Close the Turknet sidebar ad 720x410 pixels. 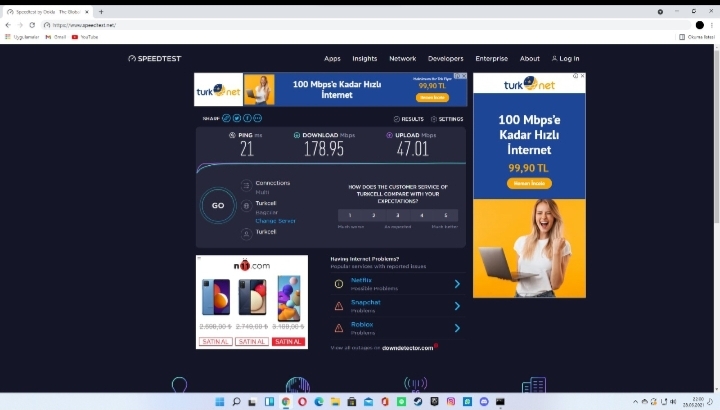pyautogui.click(x=582, y=76)
